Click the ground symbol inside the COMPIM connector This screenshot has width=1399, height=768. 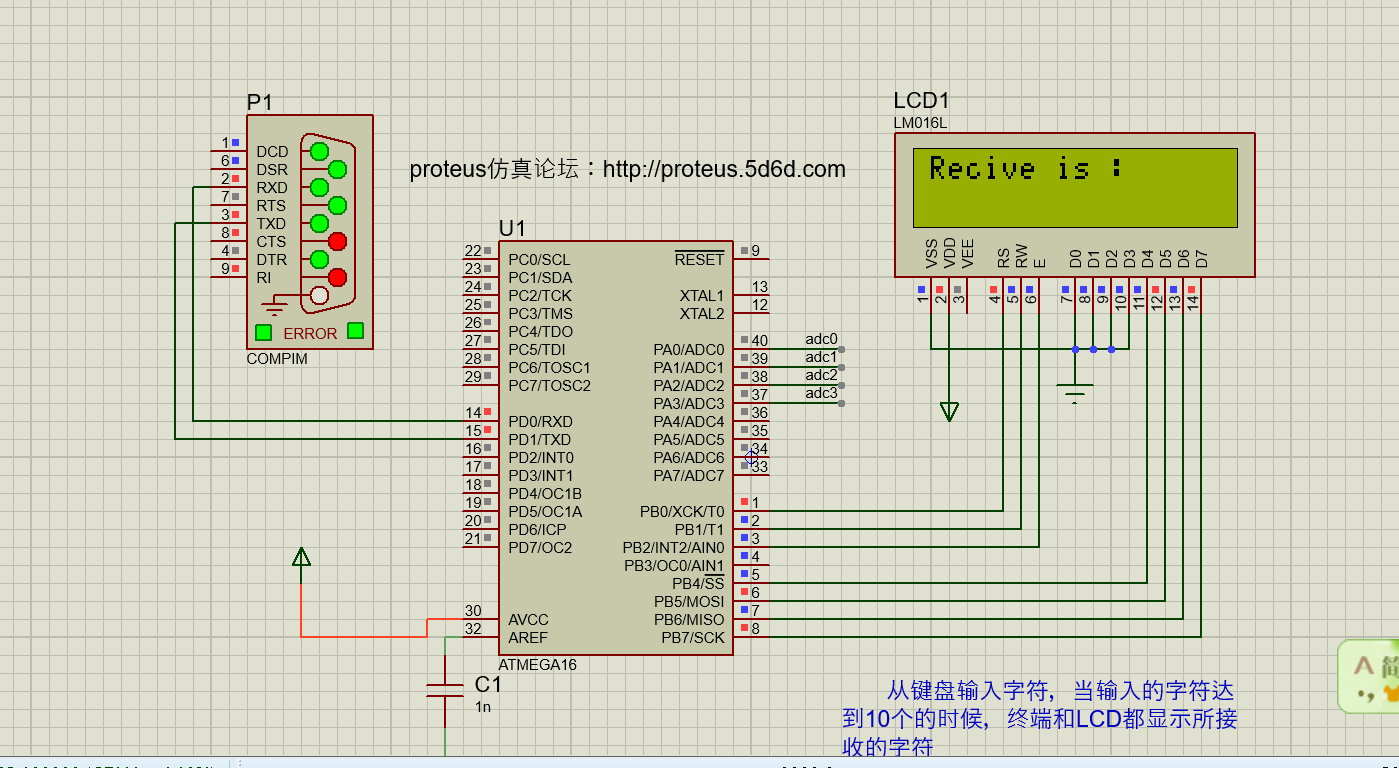[275, 305]
